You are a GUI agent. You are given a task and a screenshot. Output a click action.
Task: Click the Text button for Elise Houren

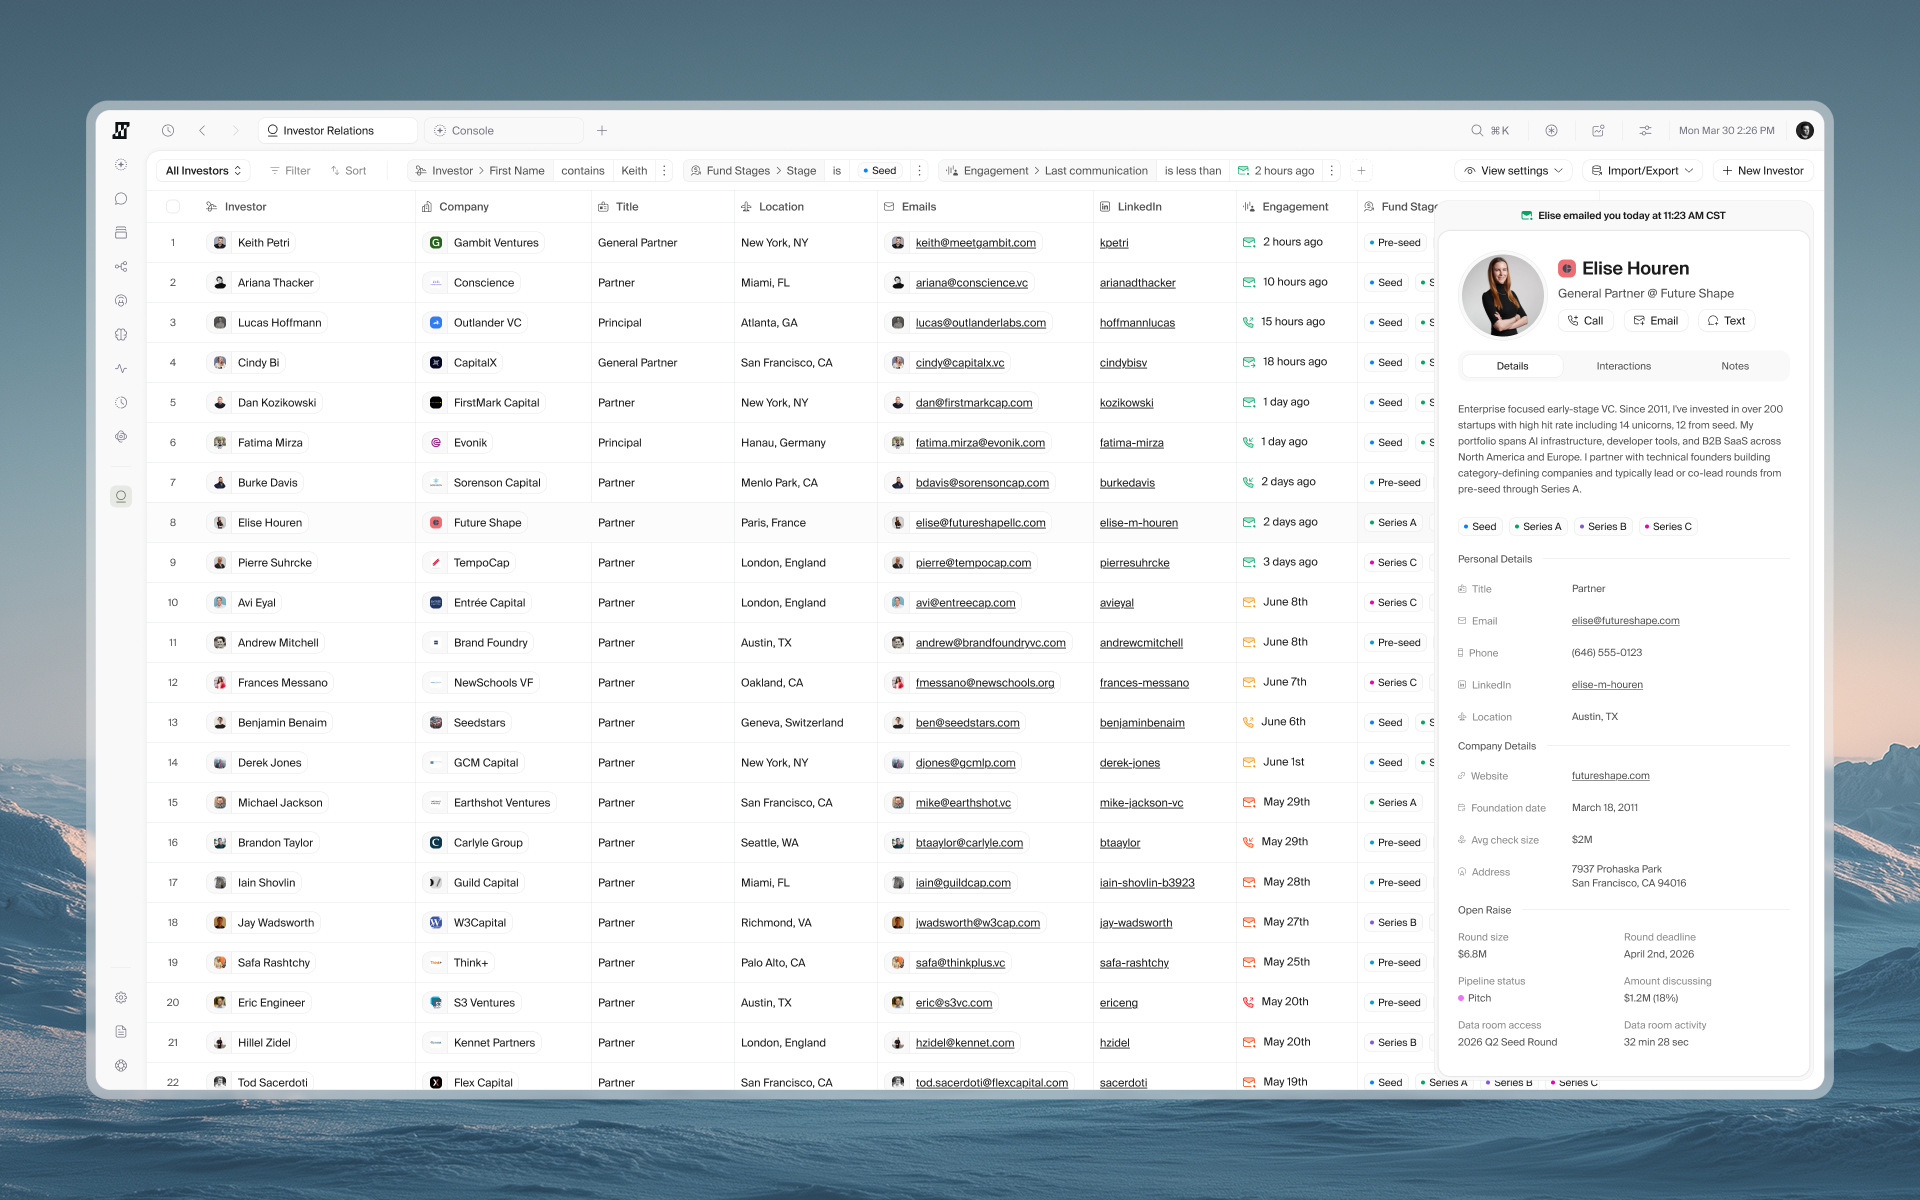[1727, 321]
